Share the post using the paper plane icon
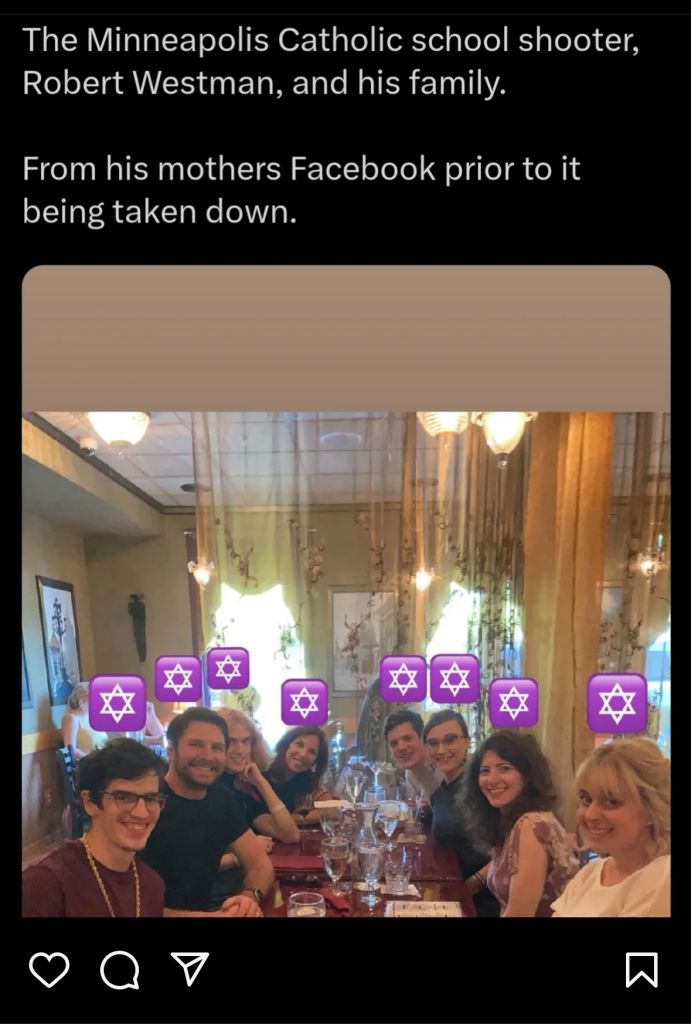Image resolution: width=691 pixels, height=1024 pixels. tap(190, 968)
